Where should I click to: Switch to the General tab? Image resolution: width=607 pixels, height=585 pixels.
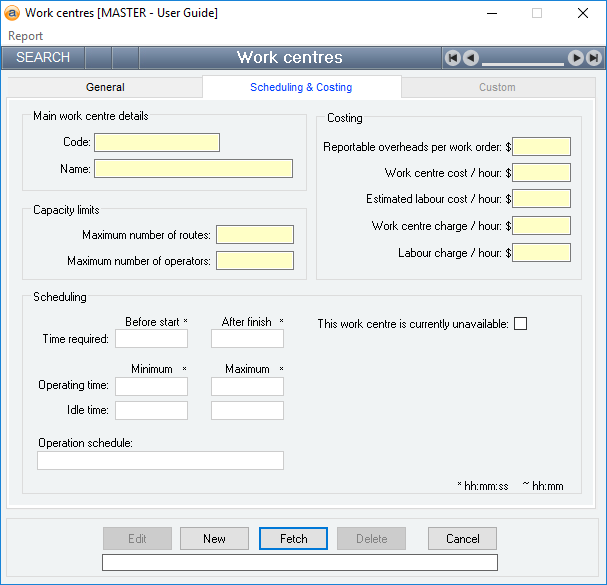pyautogui.click(x=105, y=87)
